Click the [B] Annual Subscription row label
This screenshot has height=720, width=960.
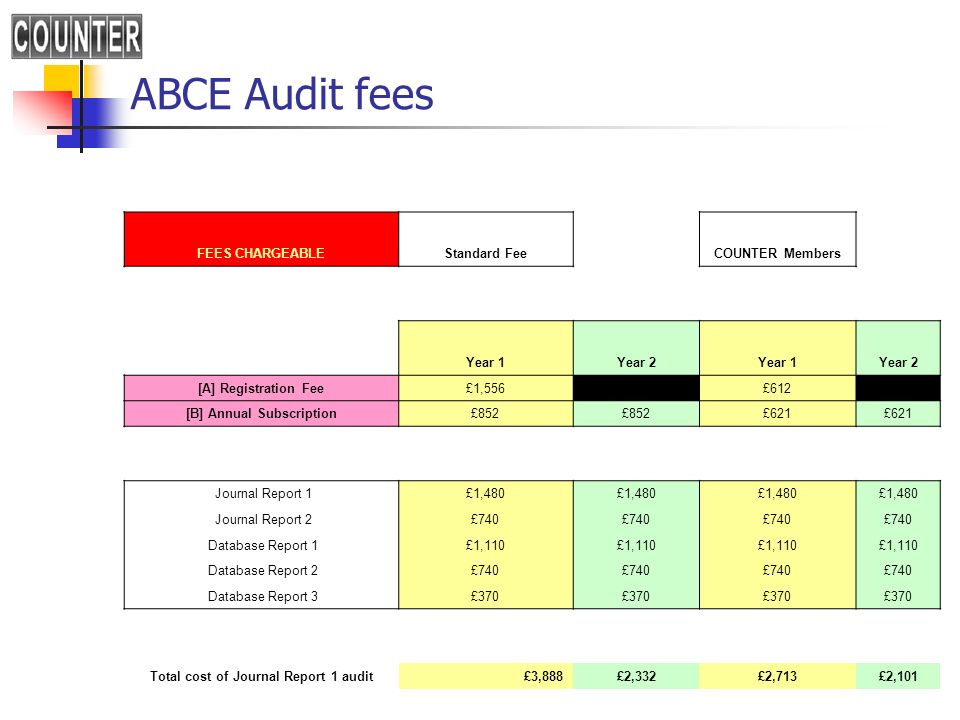pyautogui.click(x=261, y=414)
